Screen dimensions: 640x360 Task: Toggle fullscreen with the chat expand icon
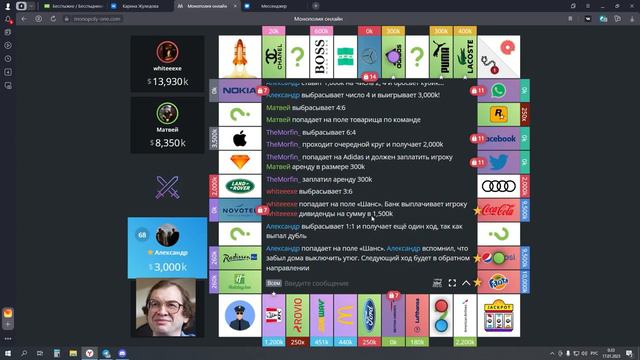click(x=452, y=283)
